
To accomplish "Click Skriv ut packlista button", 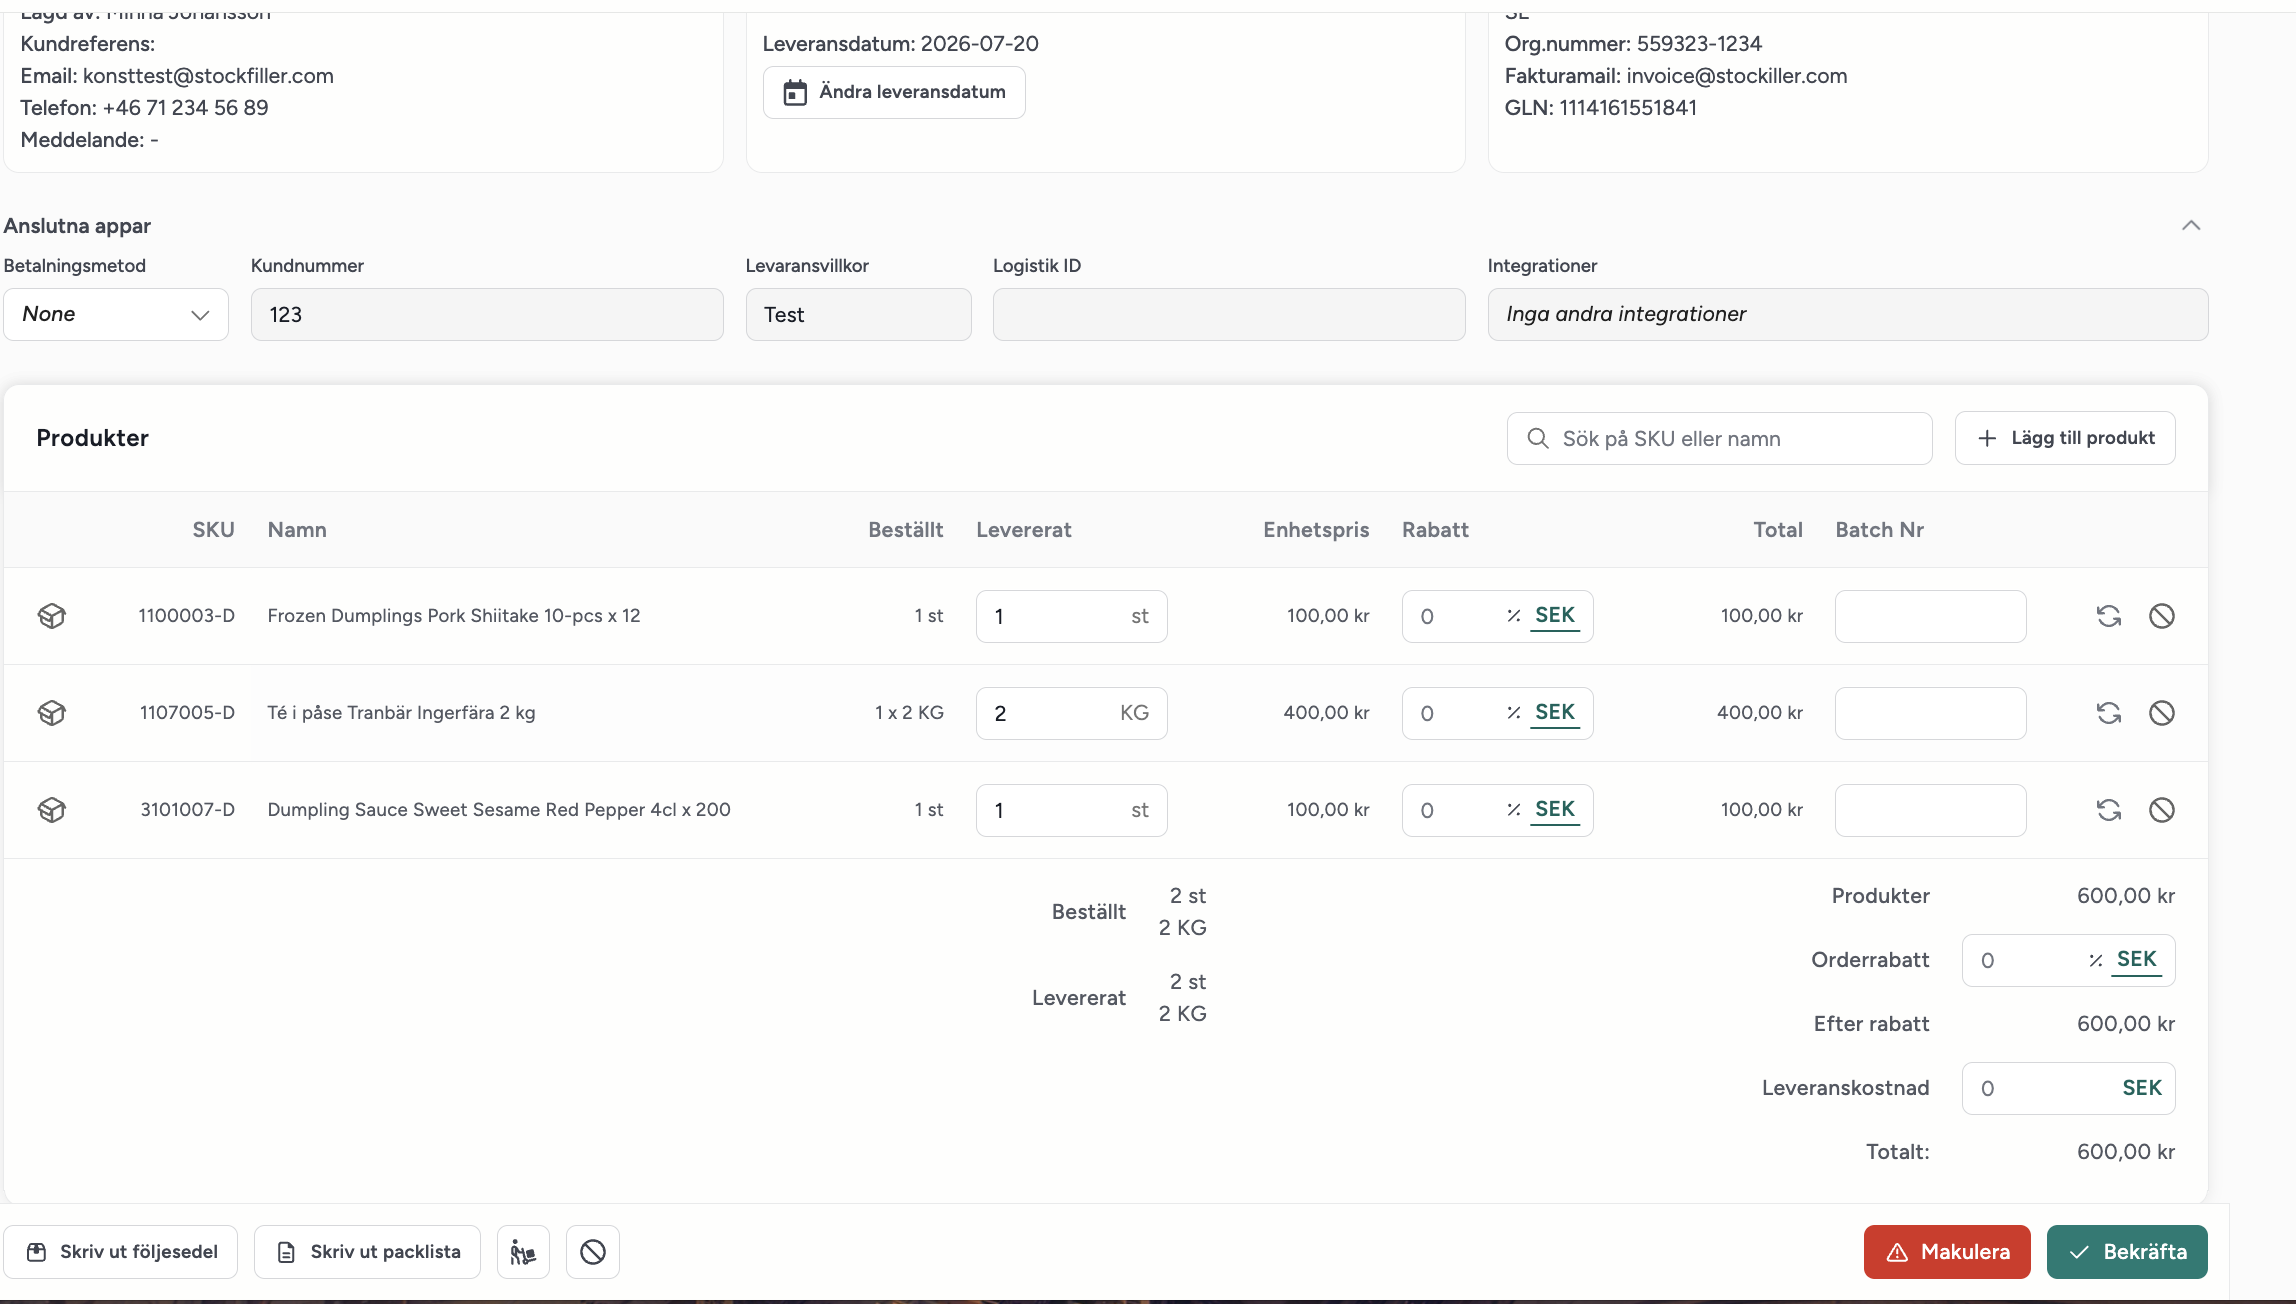I will coord(367,1252).
